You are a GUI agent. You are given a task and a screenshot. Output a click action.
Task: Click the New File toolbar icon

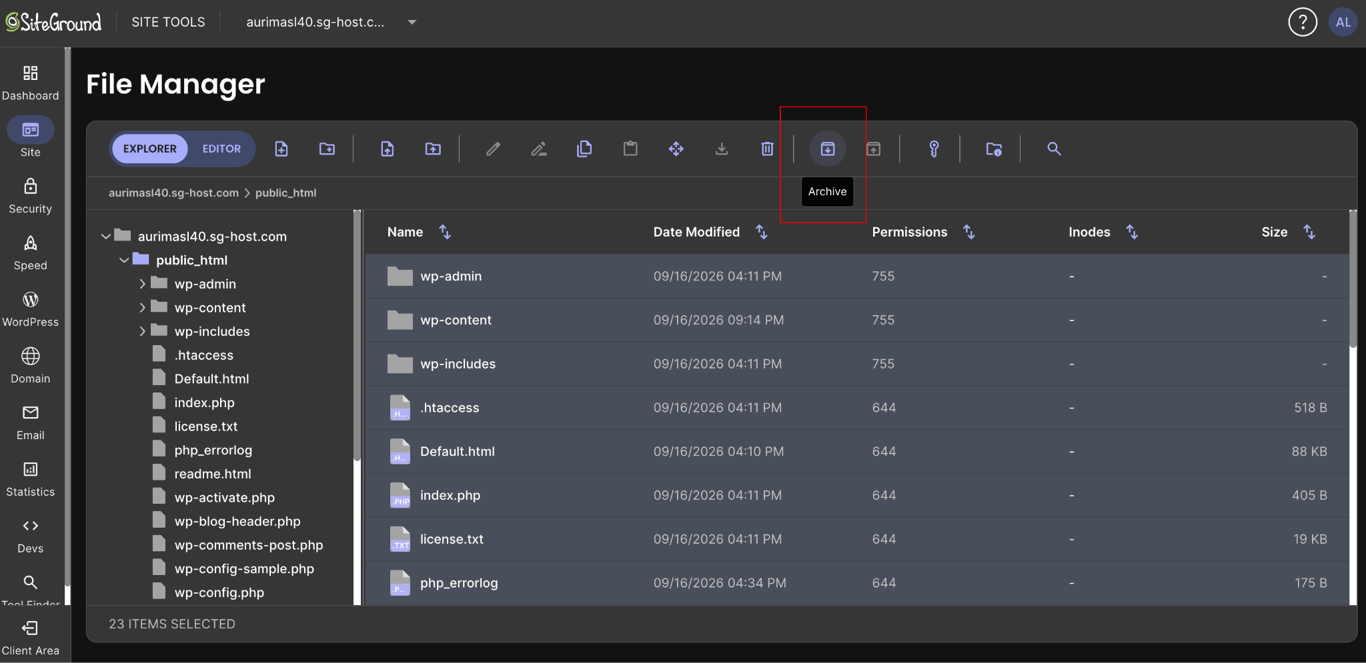click(281, 149)
